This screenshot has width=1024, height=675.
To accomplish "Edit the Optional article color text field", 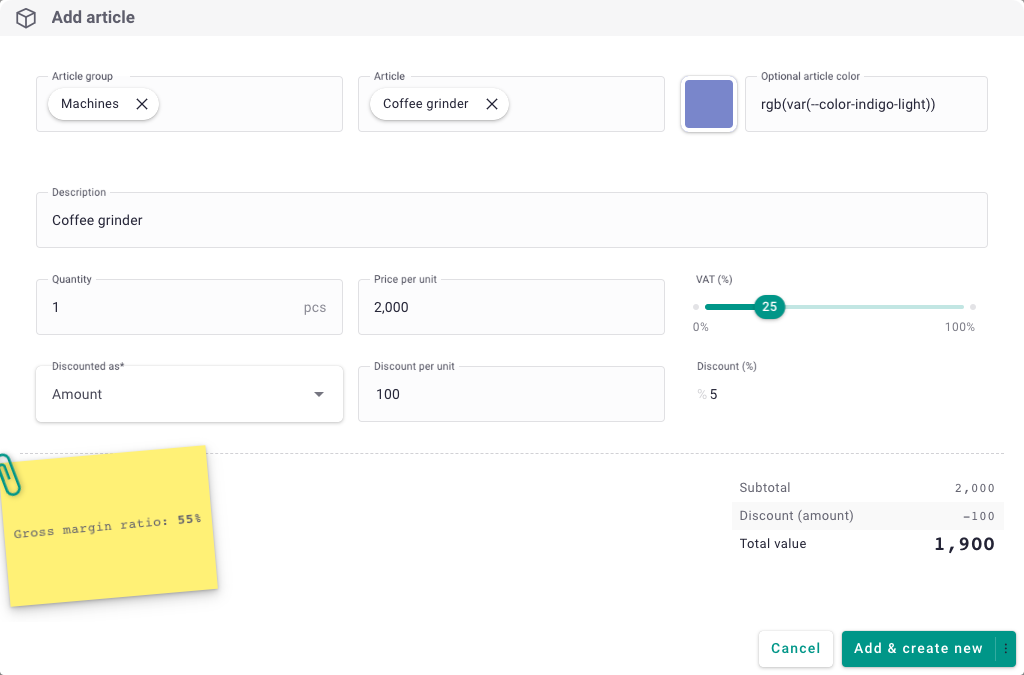I will 865,104.
